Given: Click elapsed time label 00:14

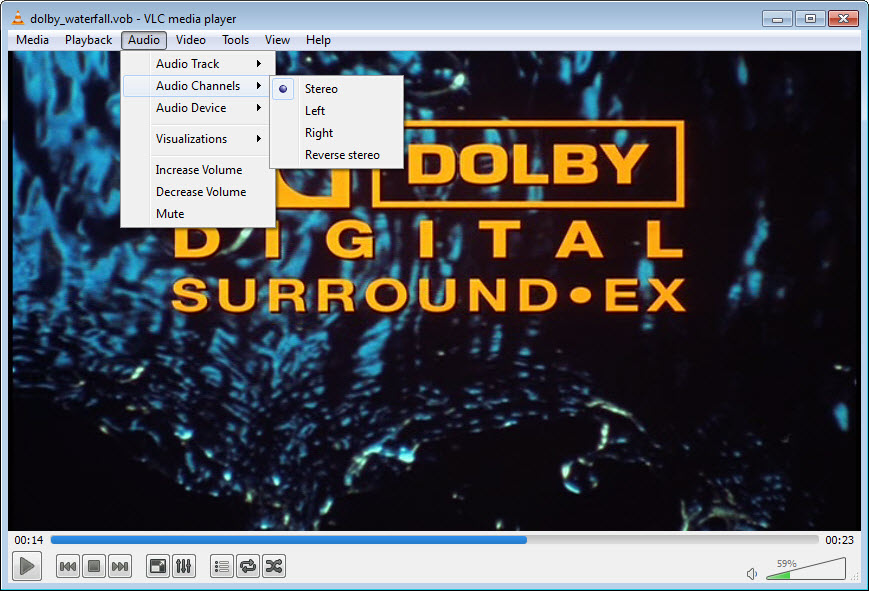Looking at the screenshot, I should (x=29, y=540).
